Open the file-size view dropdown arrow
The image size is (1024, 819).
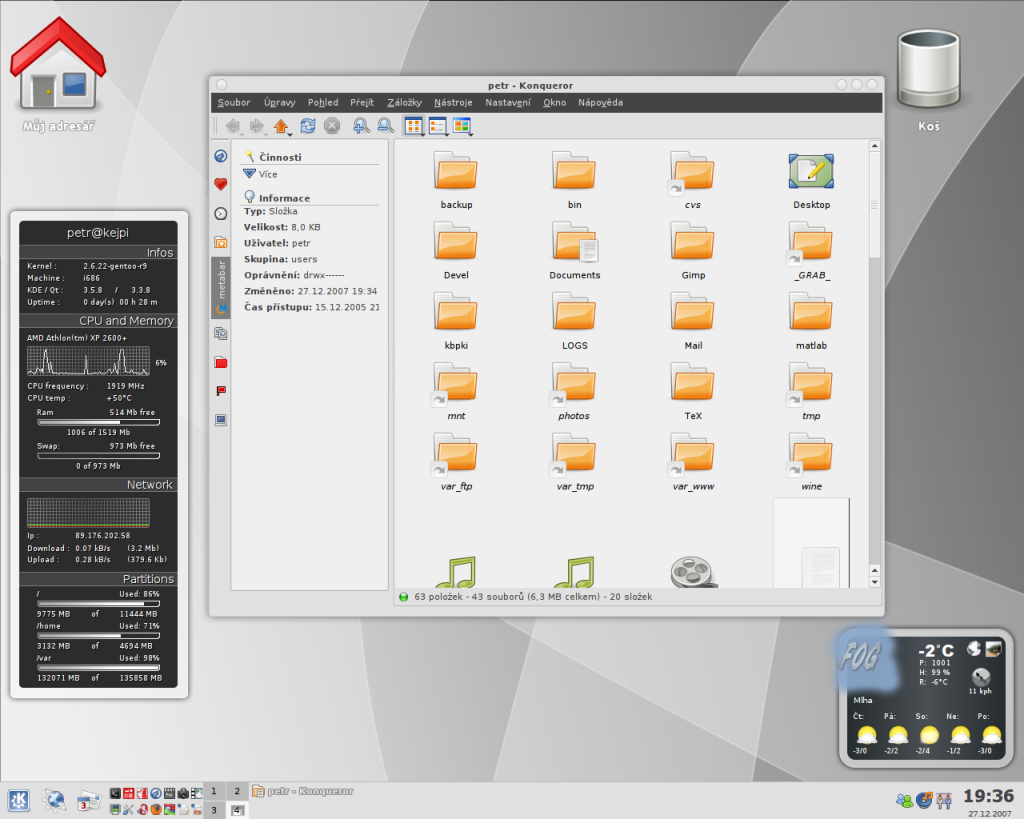471,134
